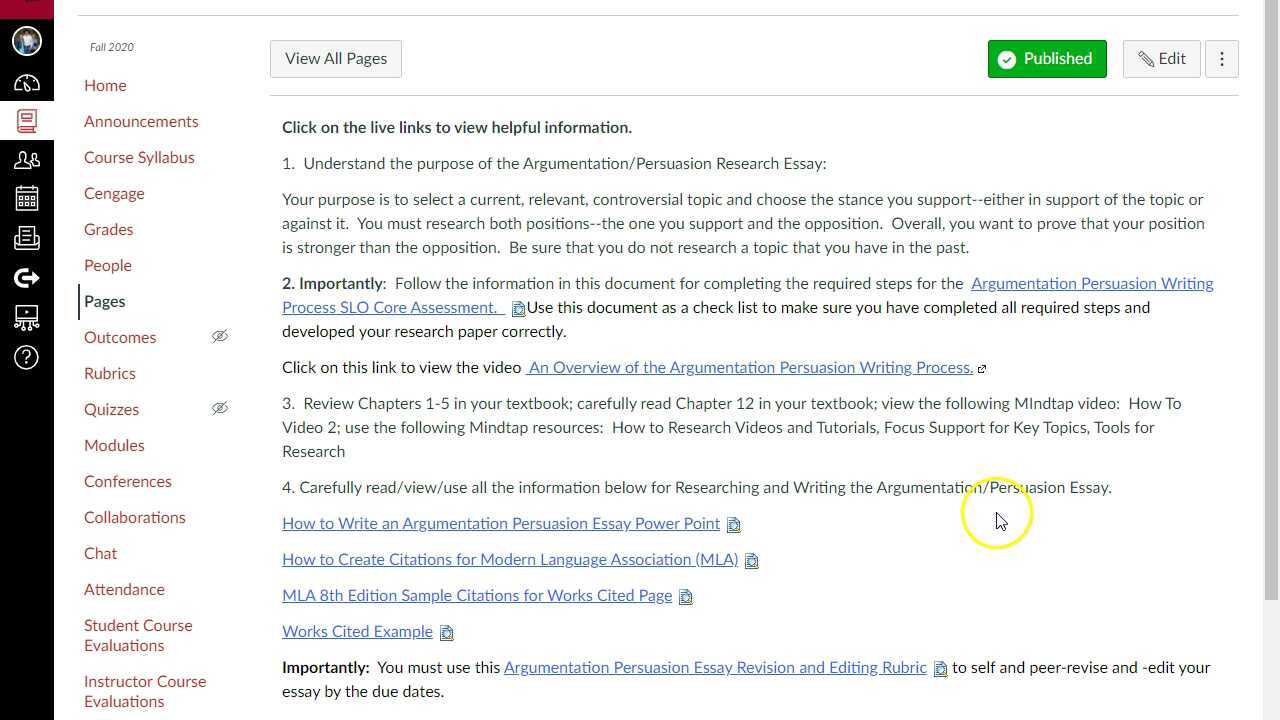This screenshot has height=720, width=1280.
Task: Open Groups via the people icon
Action: click(26, 159)
